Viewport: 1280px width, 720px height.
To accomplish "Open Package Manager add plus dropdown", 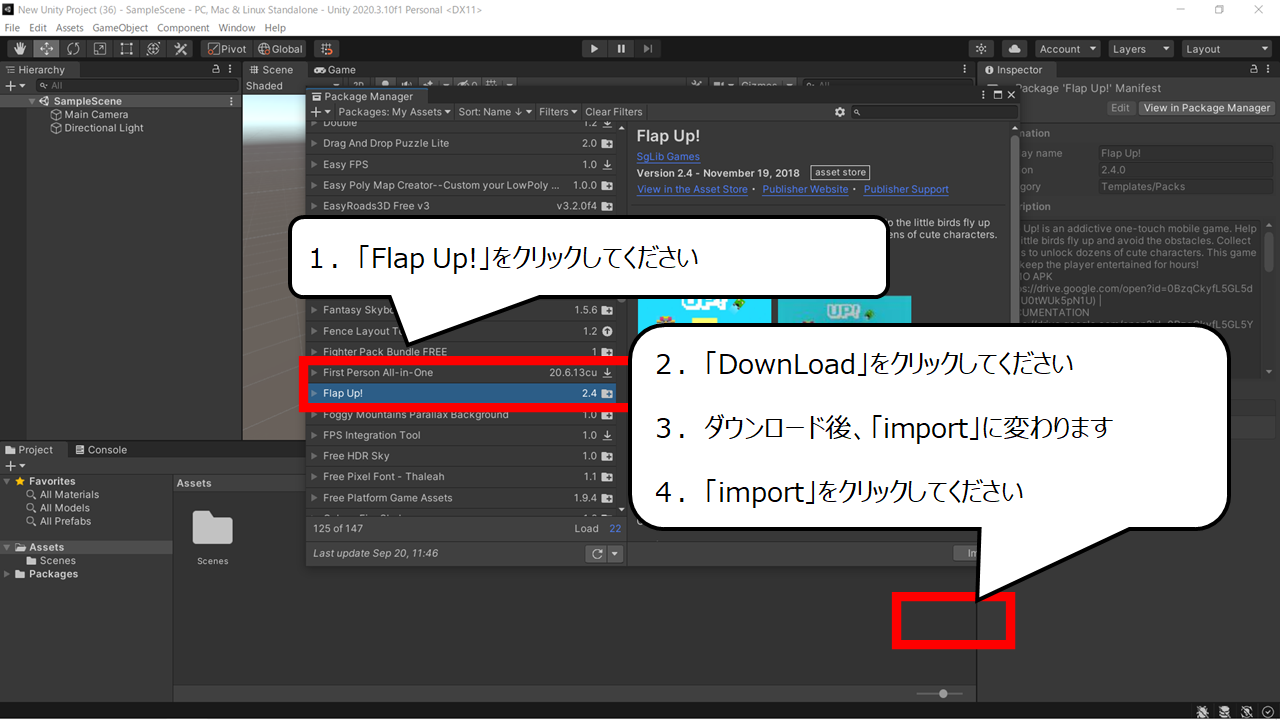I will coord(320,112).
